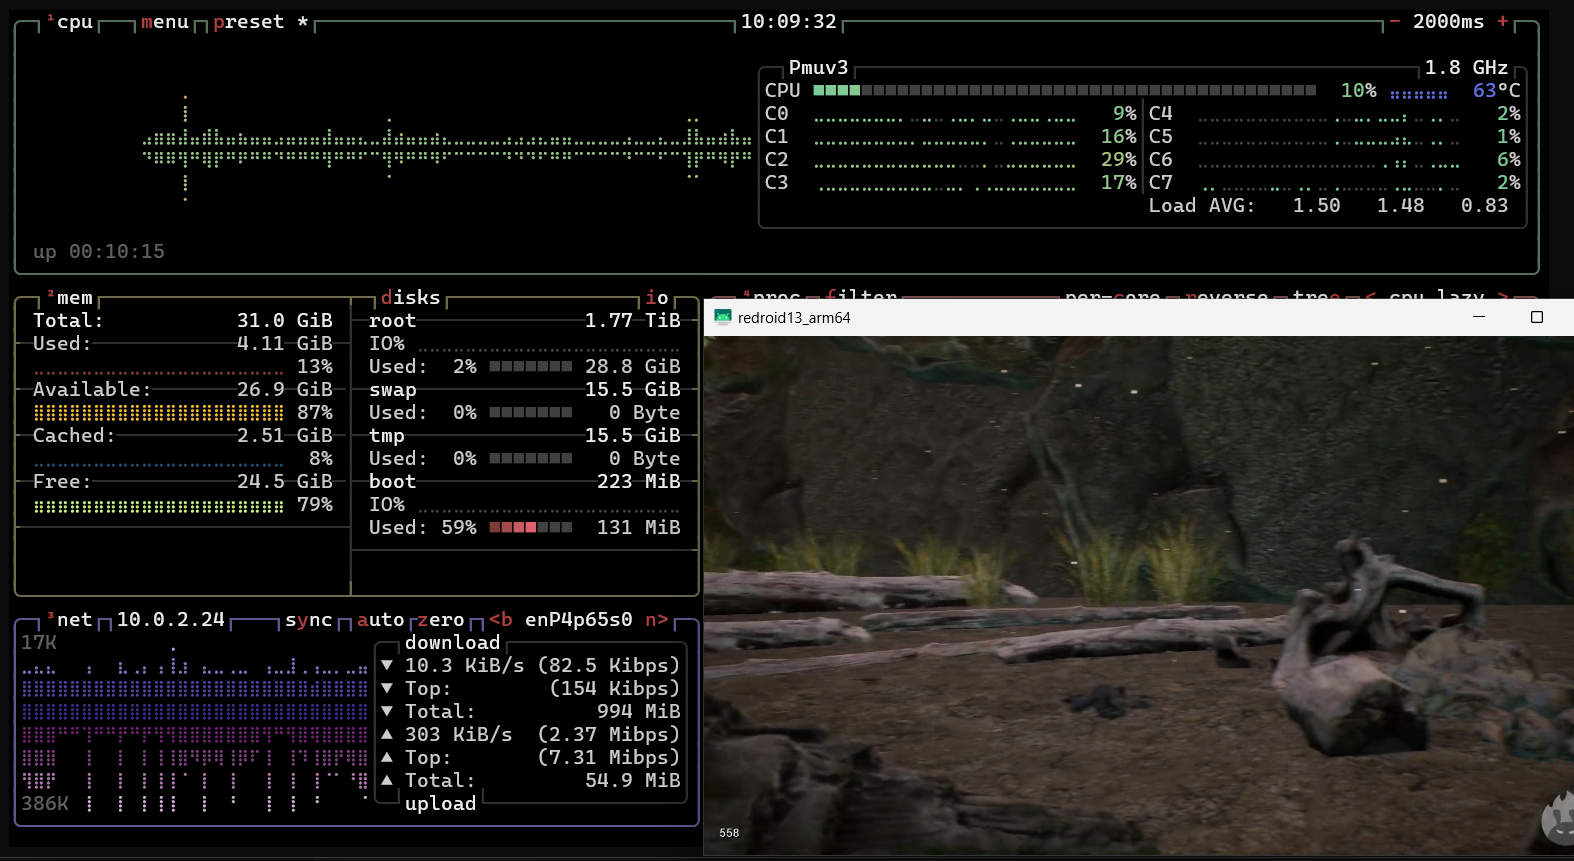Click the upload speed up-arrow indicator
Image resolution: width=1574 pixels, height=861 pixels.
click(387, 735)
